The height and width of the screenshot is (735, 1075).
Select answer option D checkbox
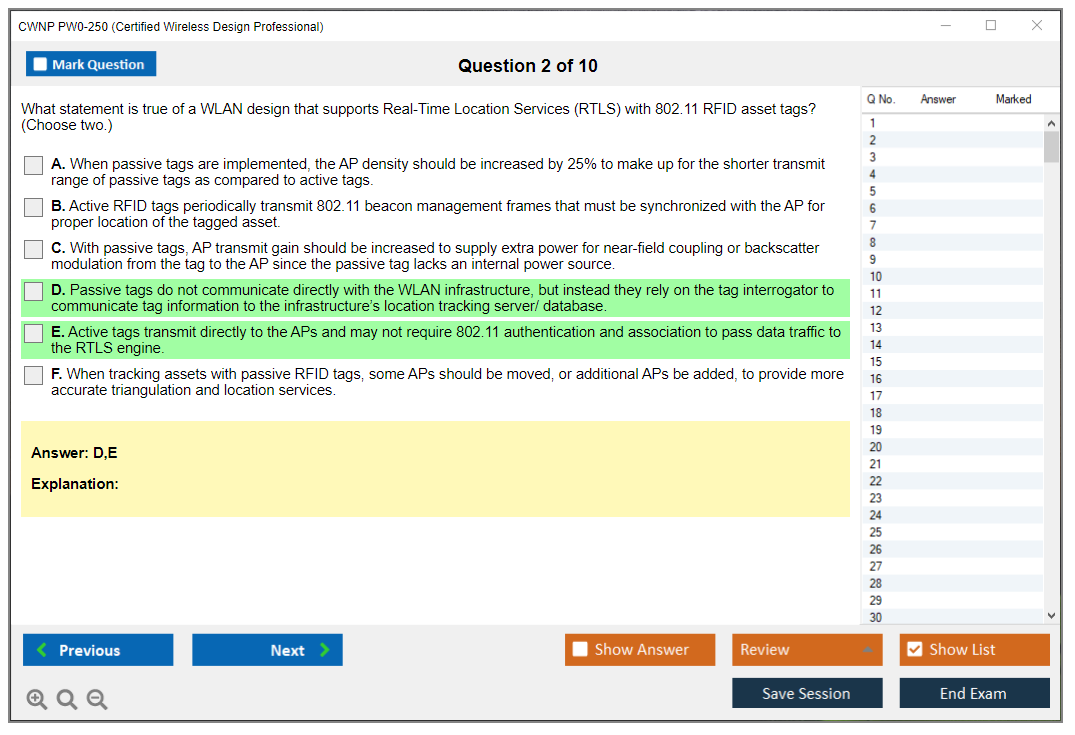(x=34, y=291)
